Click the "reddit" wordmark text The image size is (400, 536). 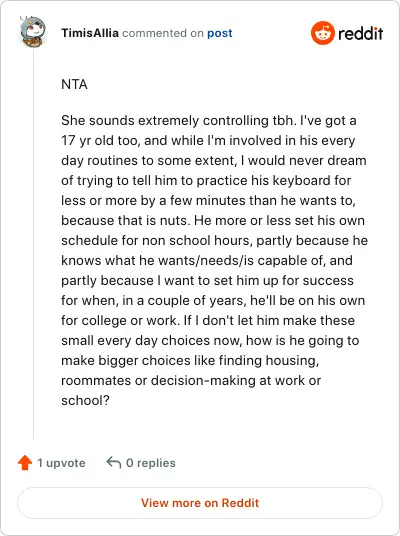coord(360,33)
